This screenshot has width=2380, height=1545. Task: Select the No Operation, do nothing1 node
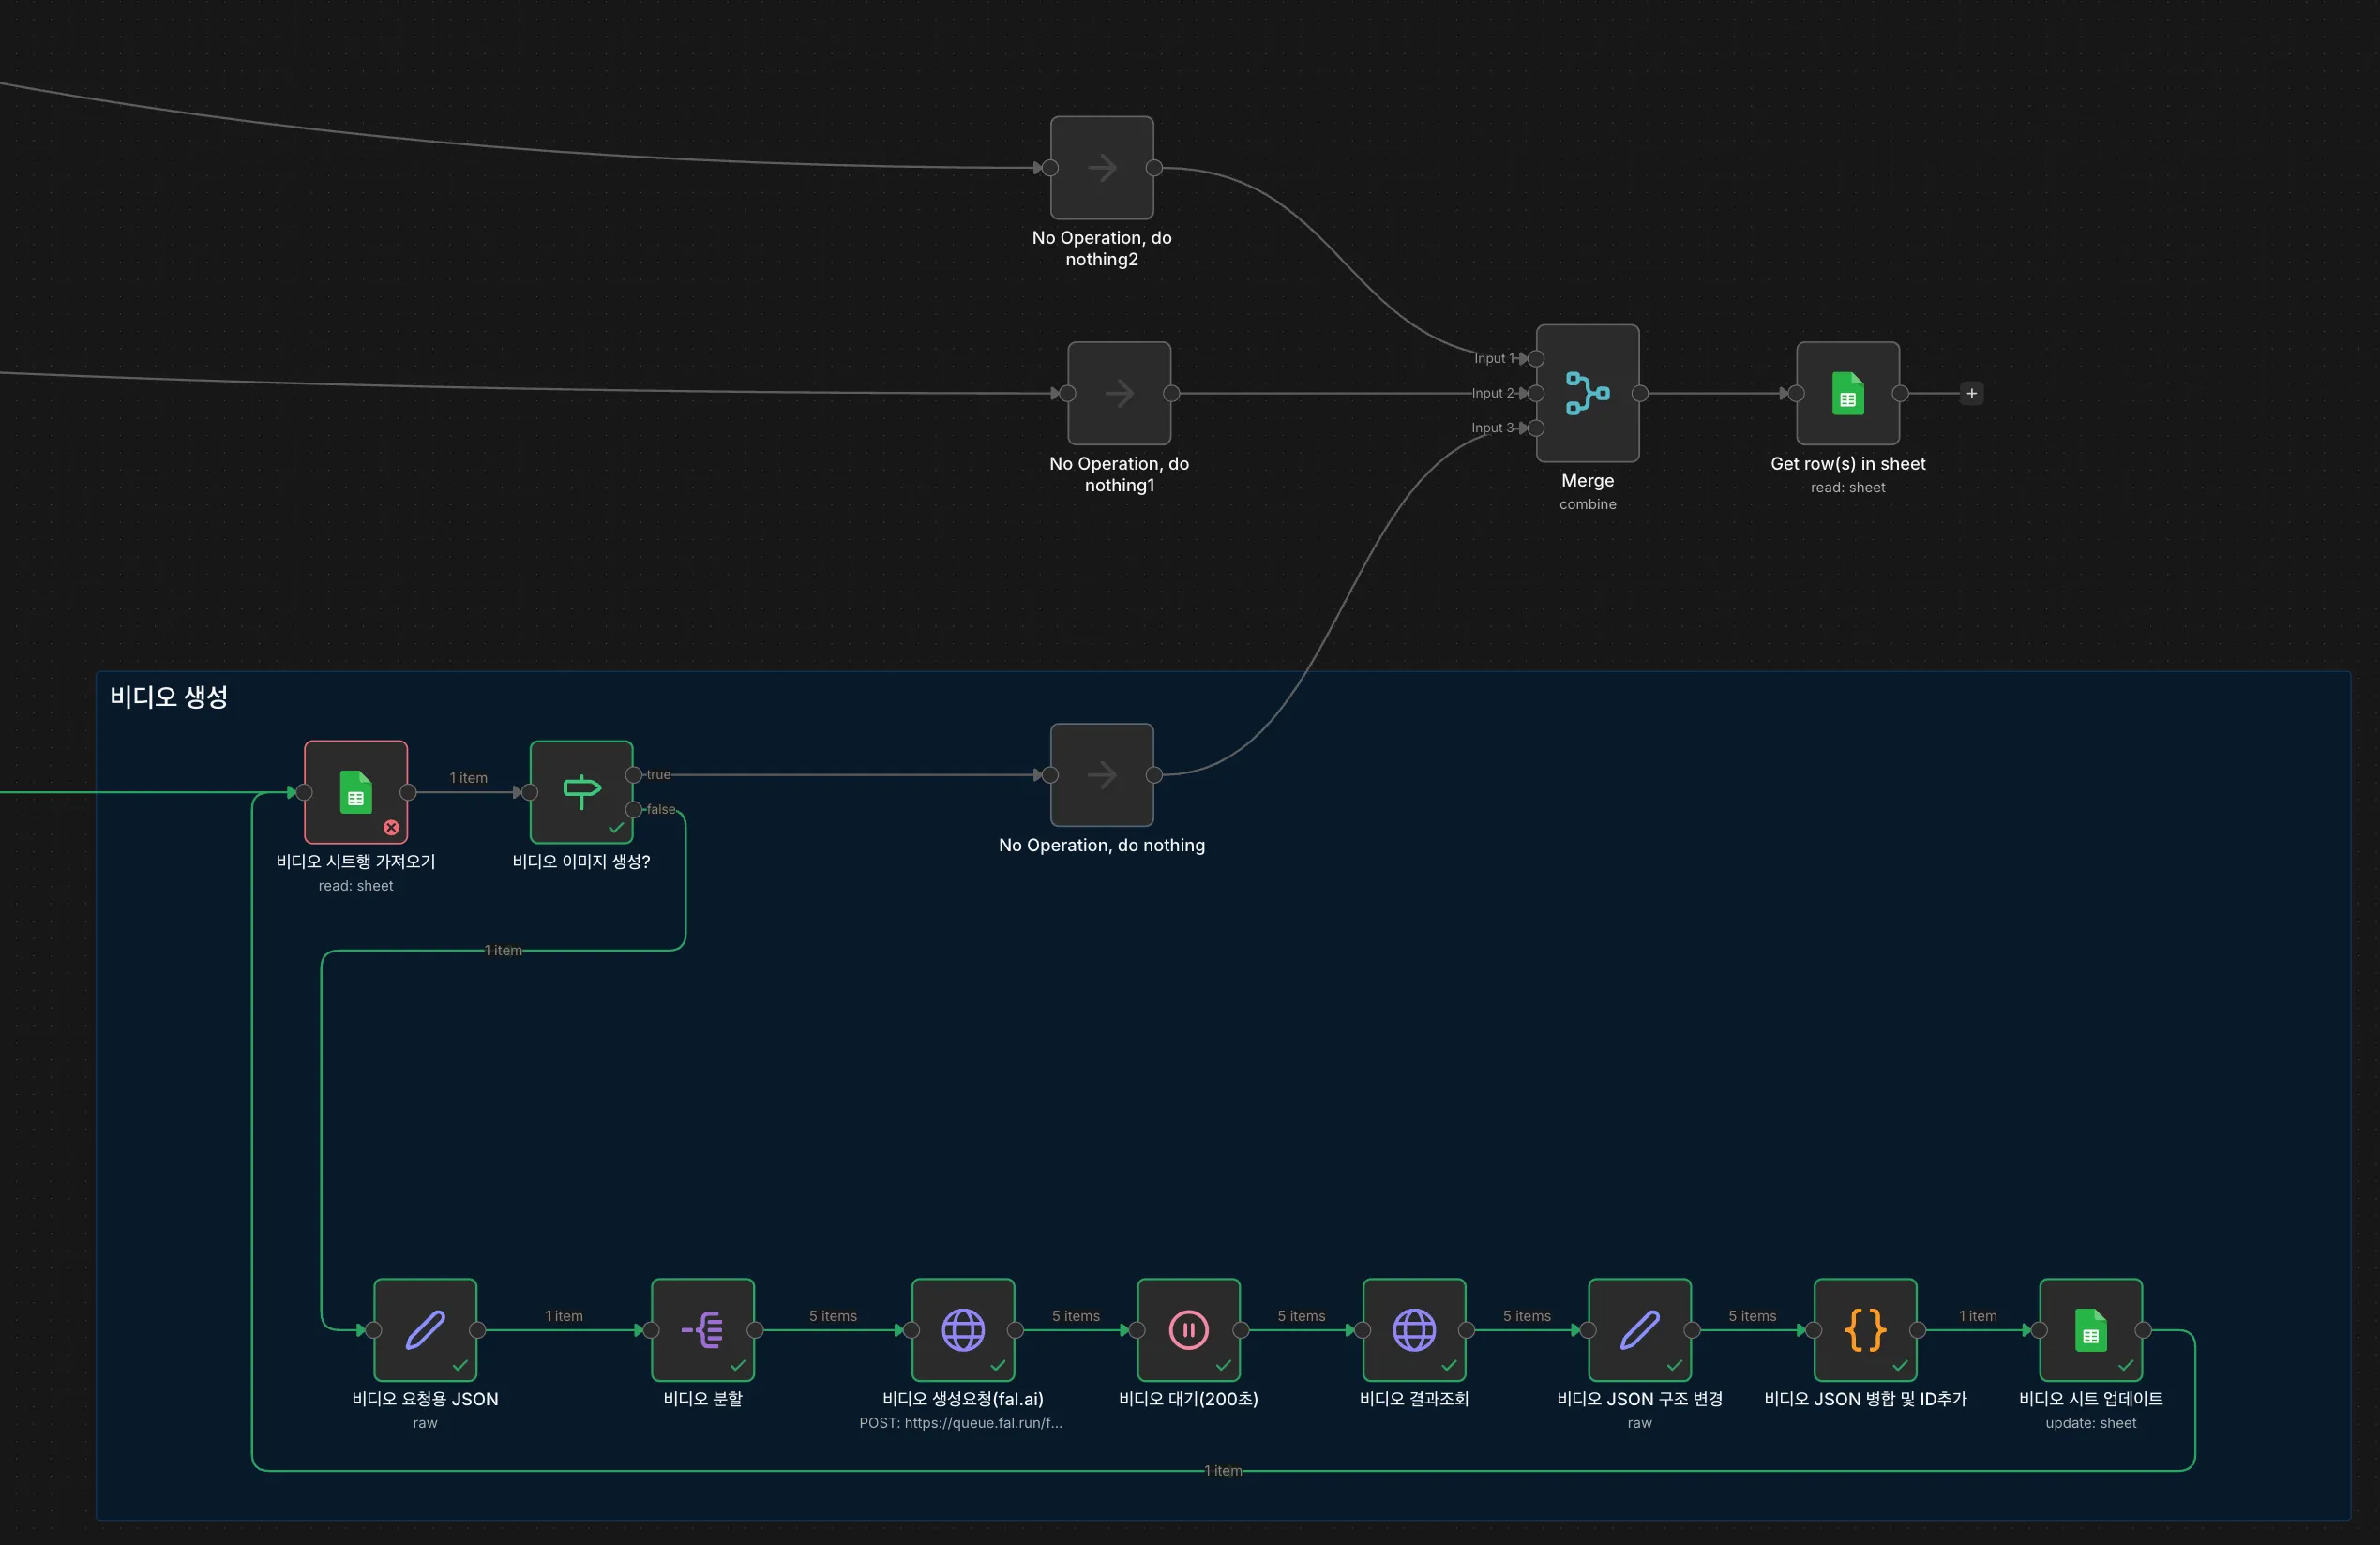click(x=1119, y=393)
